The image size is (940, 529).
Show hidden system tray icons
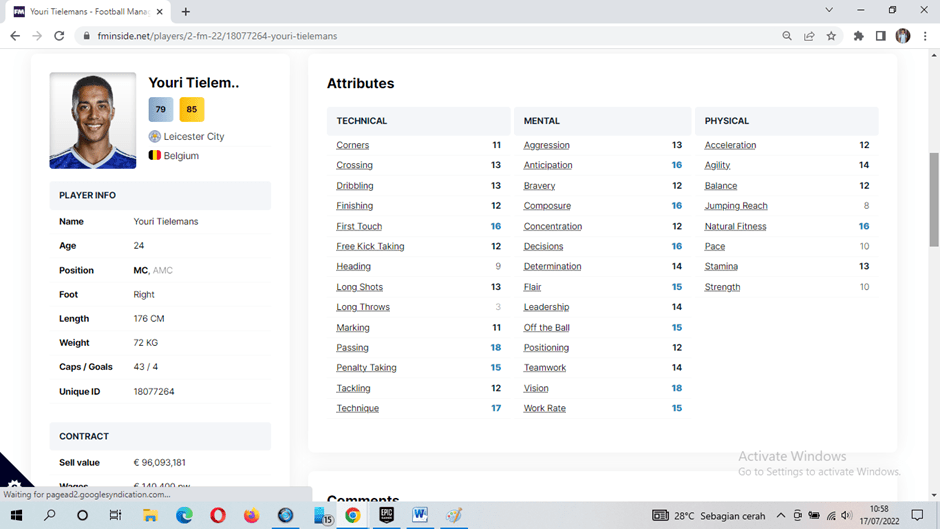pyautogui.click(x=781, y=516)
